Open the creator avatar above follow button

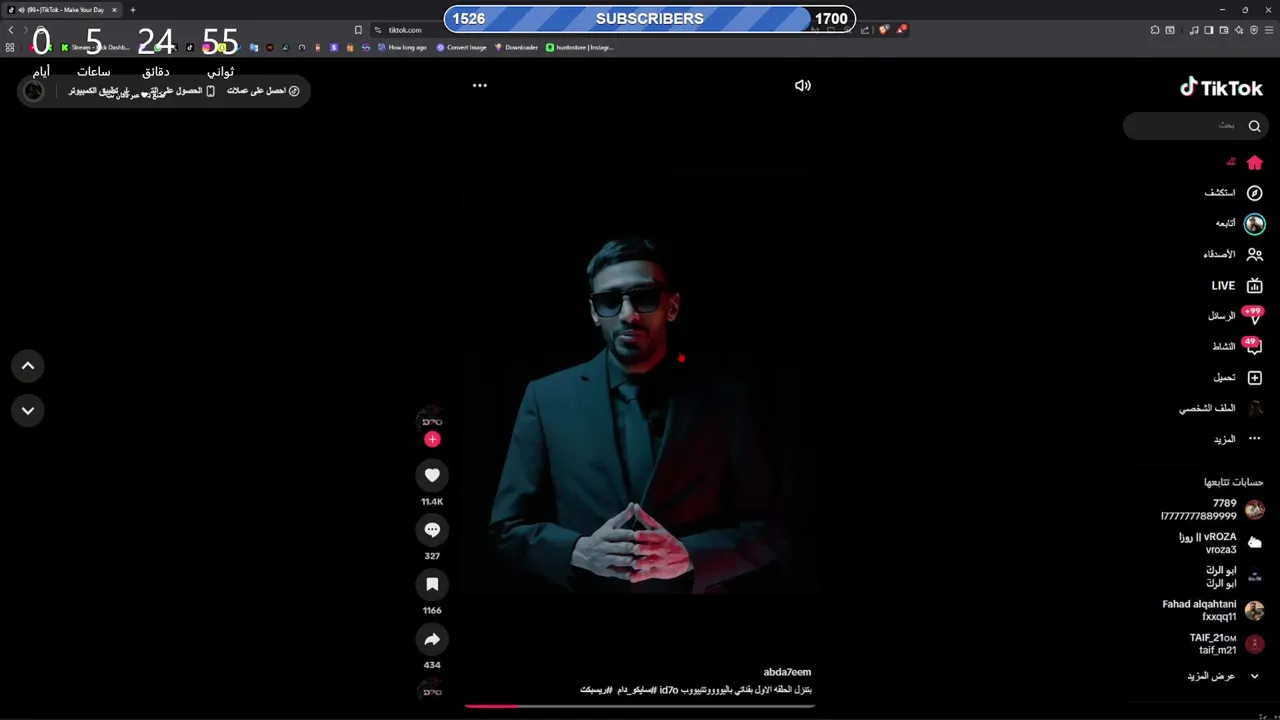(x=431, y=419)
